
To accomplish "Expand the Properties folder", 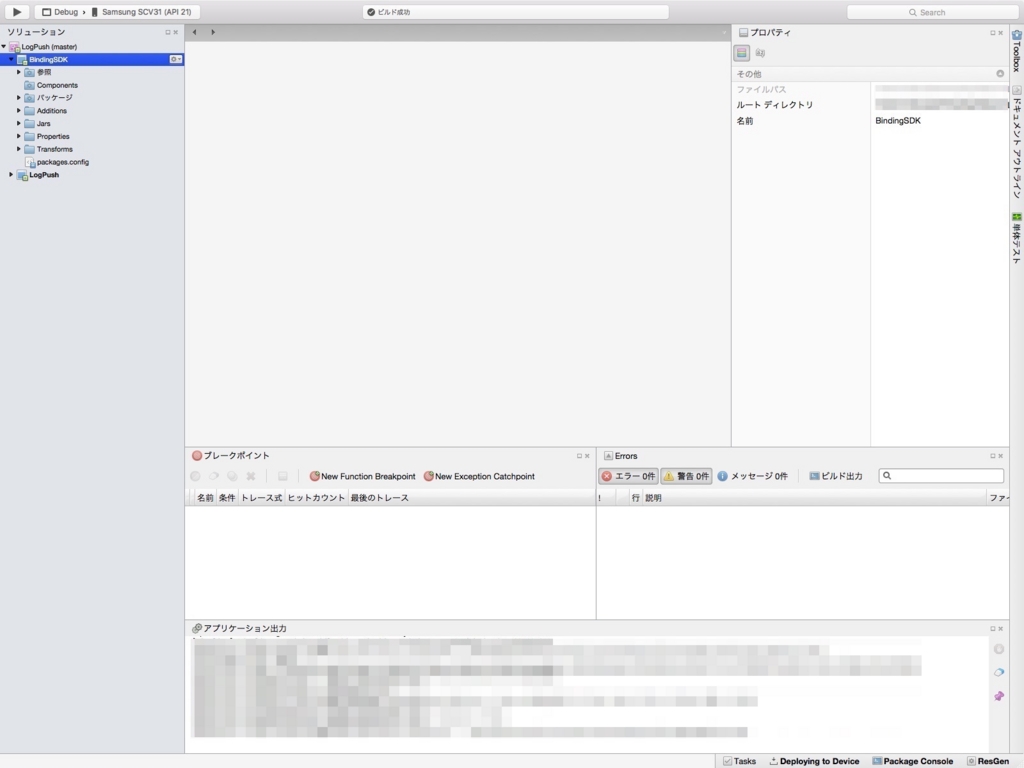I will click(19, 136).
